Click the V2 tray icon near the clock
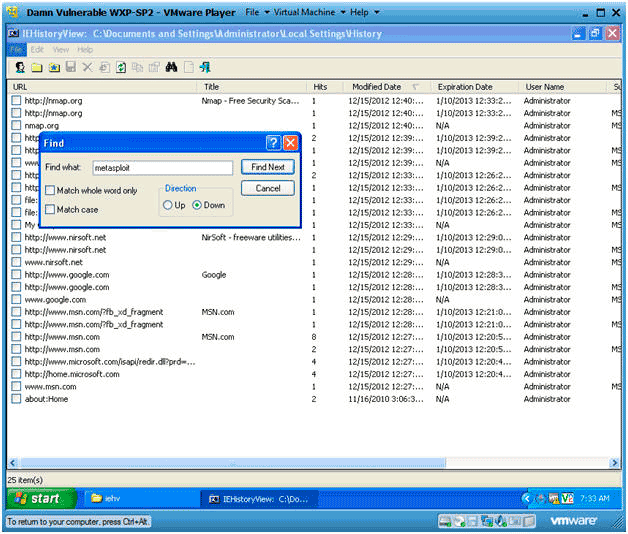This screenshot has width=628, height=534. (x=567, y=498)
